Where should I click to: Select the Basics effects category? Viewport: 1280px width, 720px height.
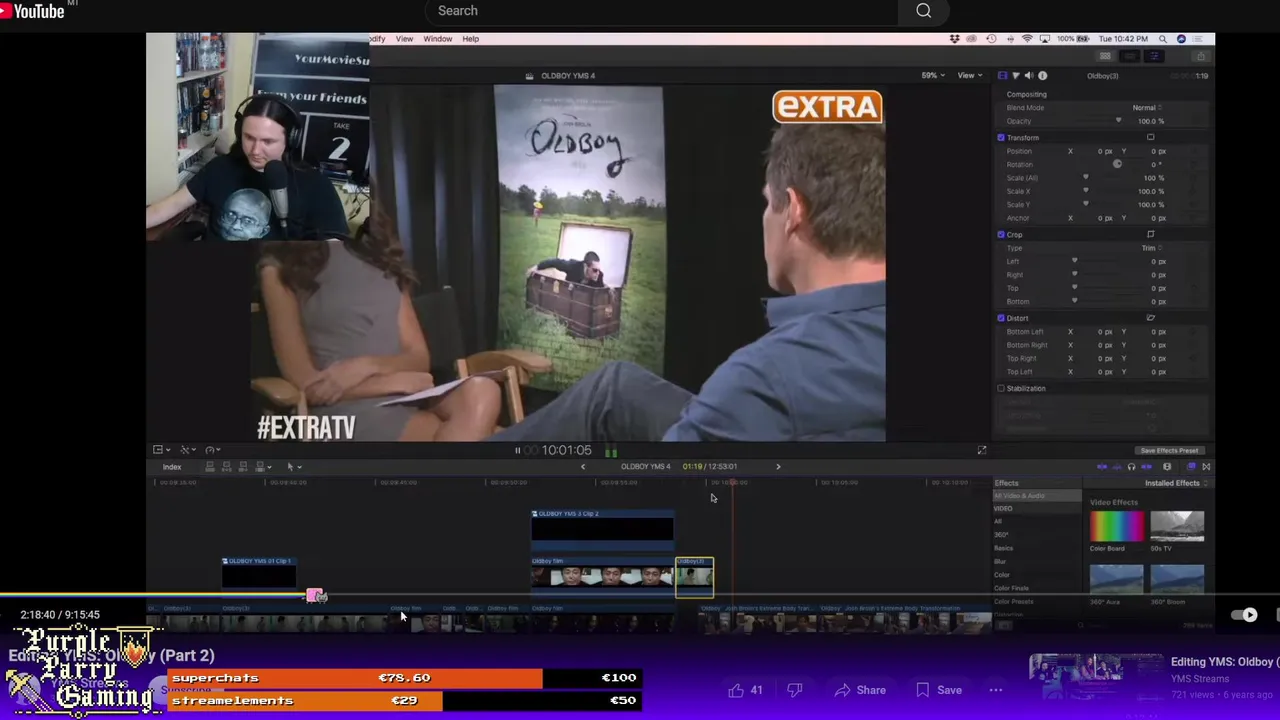click(x=1003, y=549)
